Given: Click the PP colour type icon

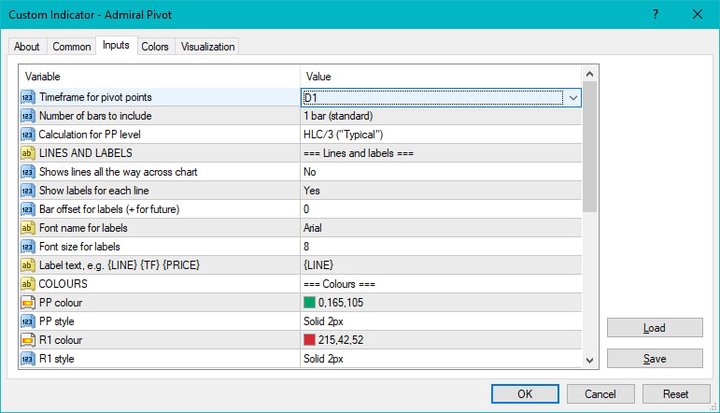Looking at the screenshot, I should click(x=28, y=303).
